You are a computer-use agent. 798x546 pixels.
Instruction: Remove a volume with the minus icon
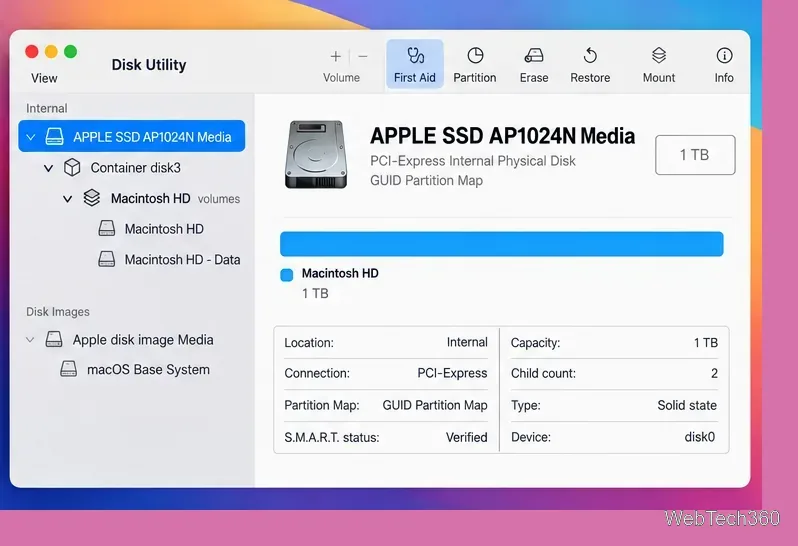pos(363,56)
